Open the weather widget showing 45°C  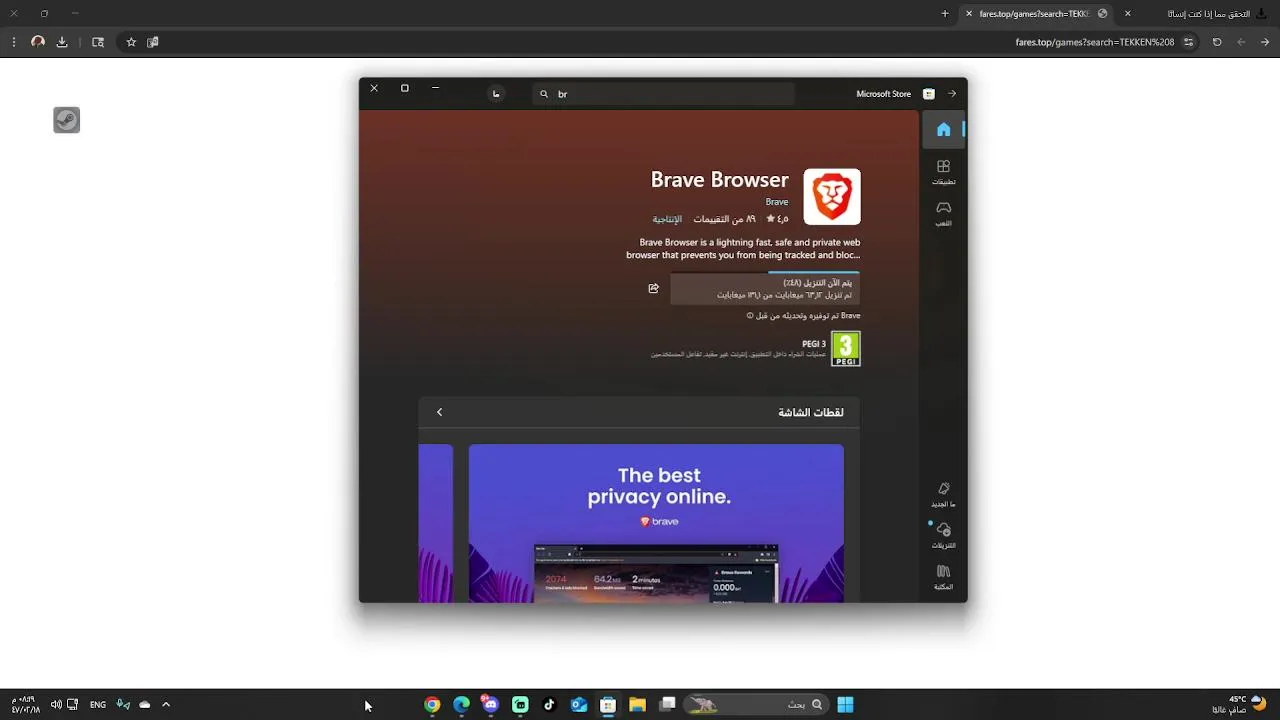[x=1240, y=704]
